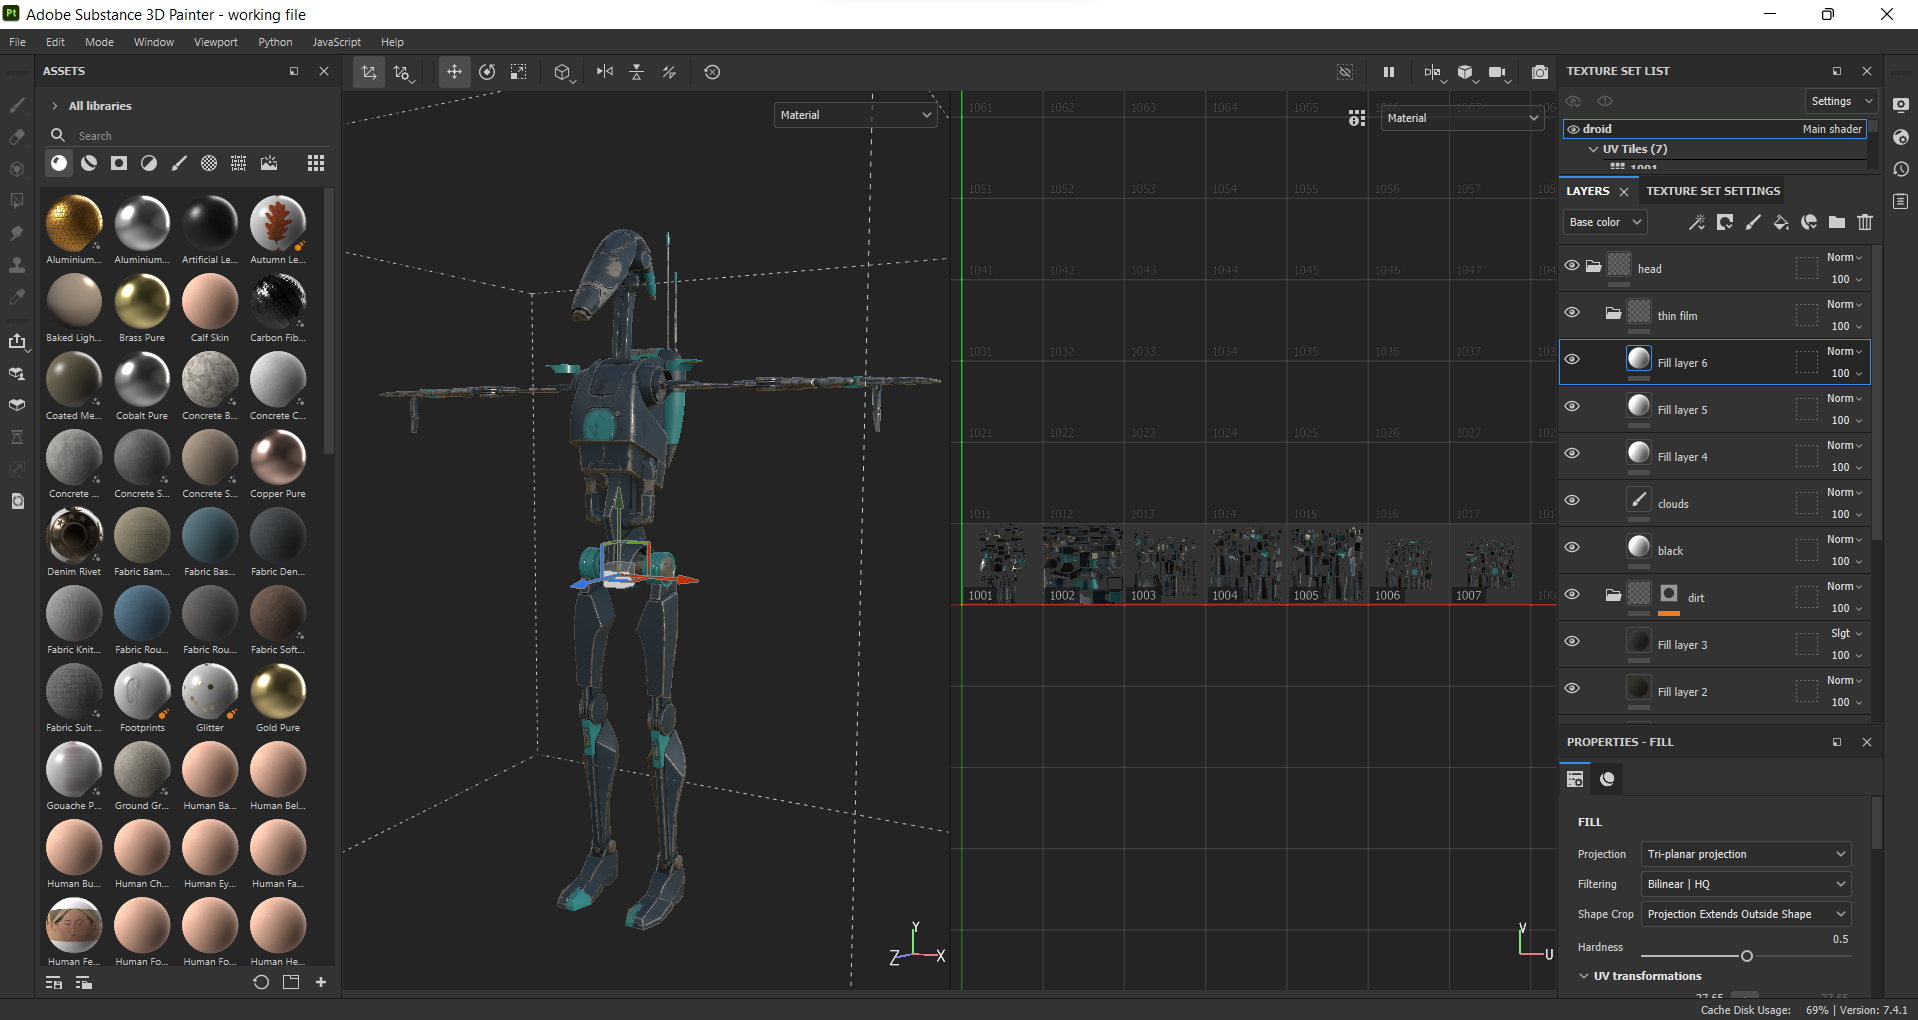Delete selected layer with trash icon

(1865, 222)
